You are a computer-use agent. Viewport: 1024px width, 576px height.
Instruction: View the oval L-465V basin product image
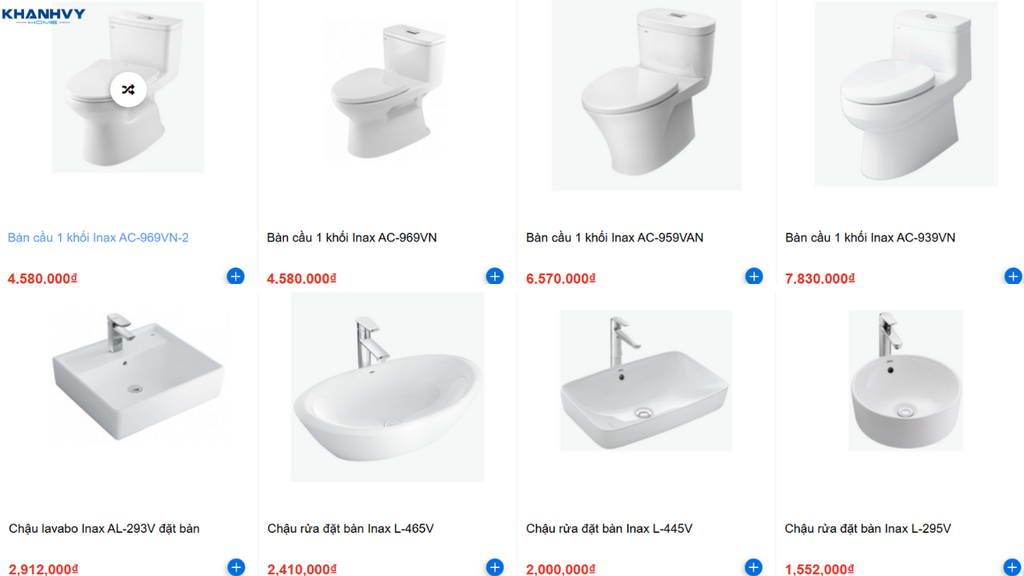pyautogui.click(x=388, y=387)
